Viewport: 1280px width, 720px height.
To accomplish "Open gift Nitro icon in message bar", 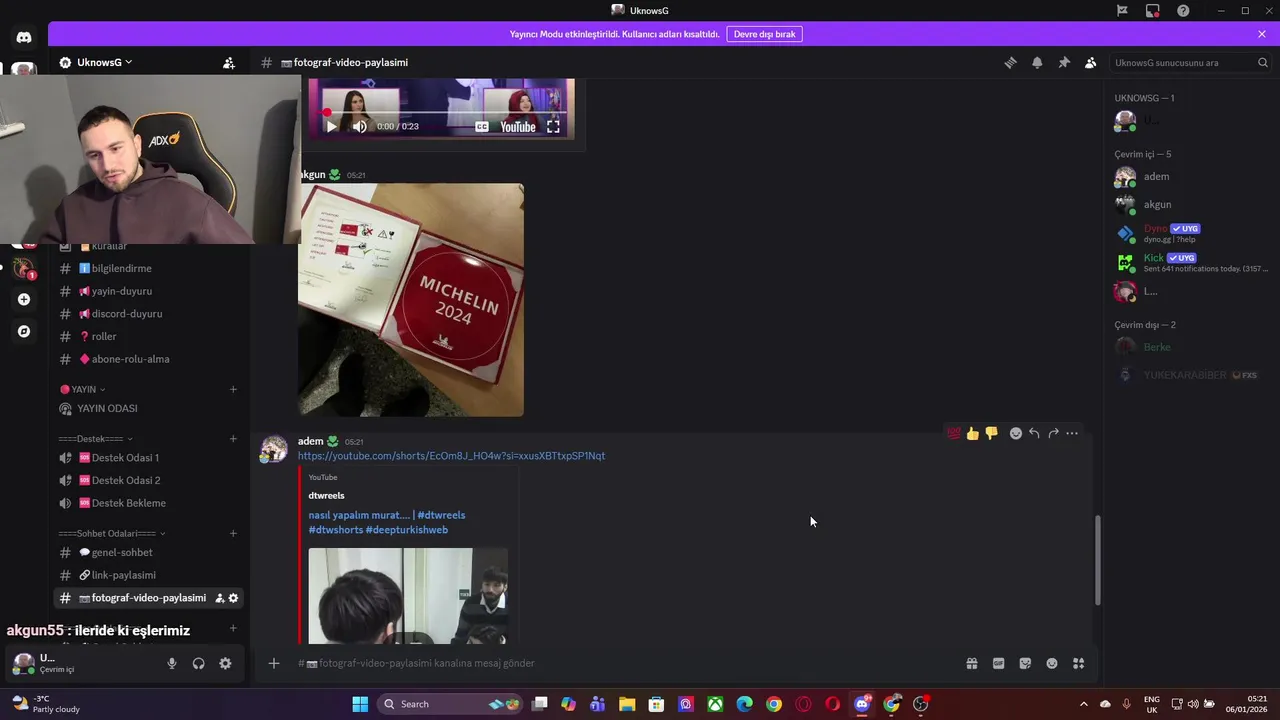I will click(971, 663).
